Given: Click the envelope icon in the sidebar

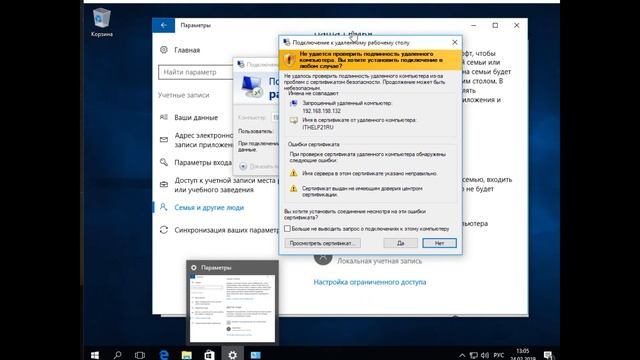Looking at the screenshot, I should 164,140.
